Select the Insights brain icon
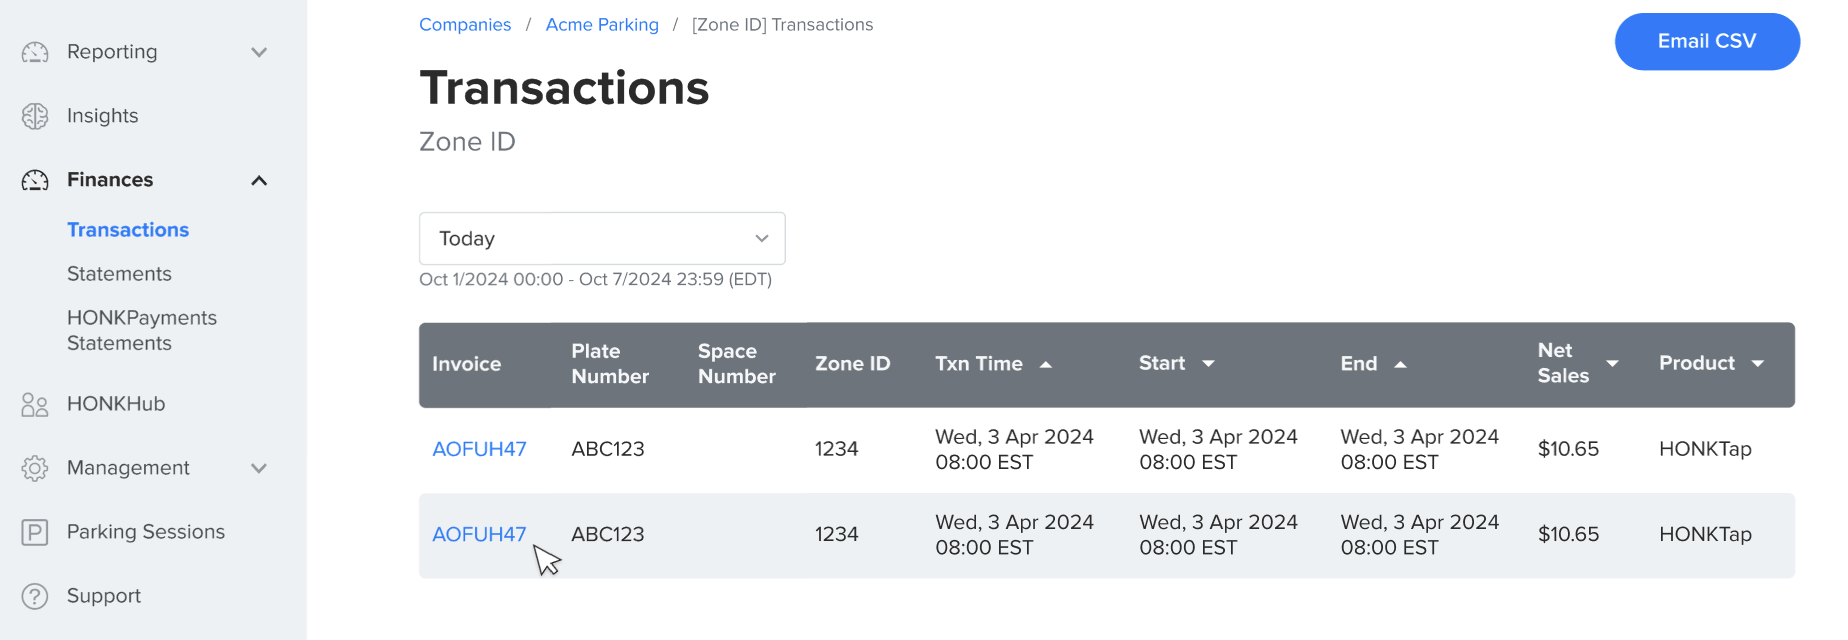Viewport: 1848px width, 640px height. [35, 115]
